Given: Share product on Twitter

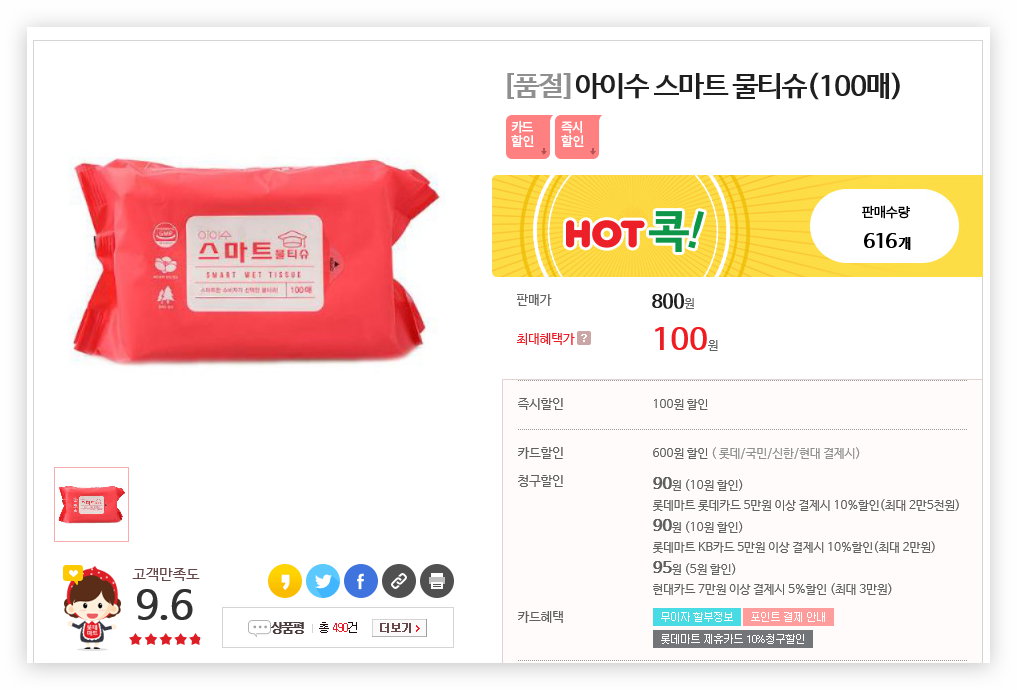Looking at the screenshot, I should coord(323,580).
